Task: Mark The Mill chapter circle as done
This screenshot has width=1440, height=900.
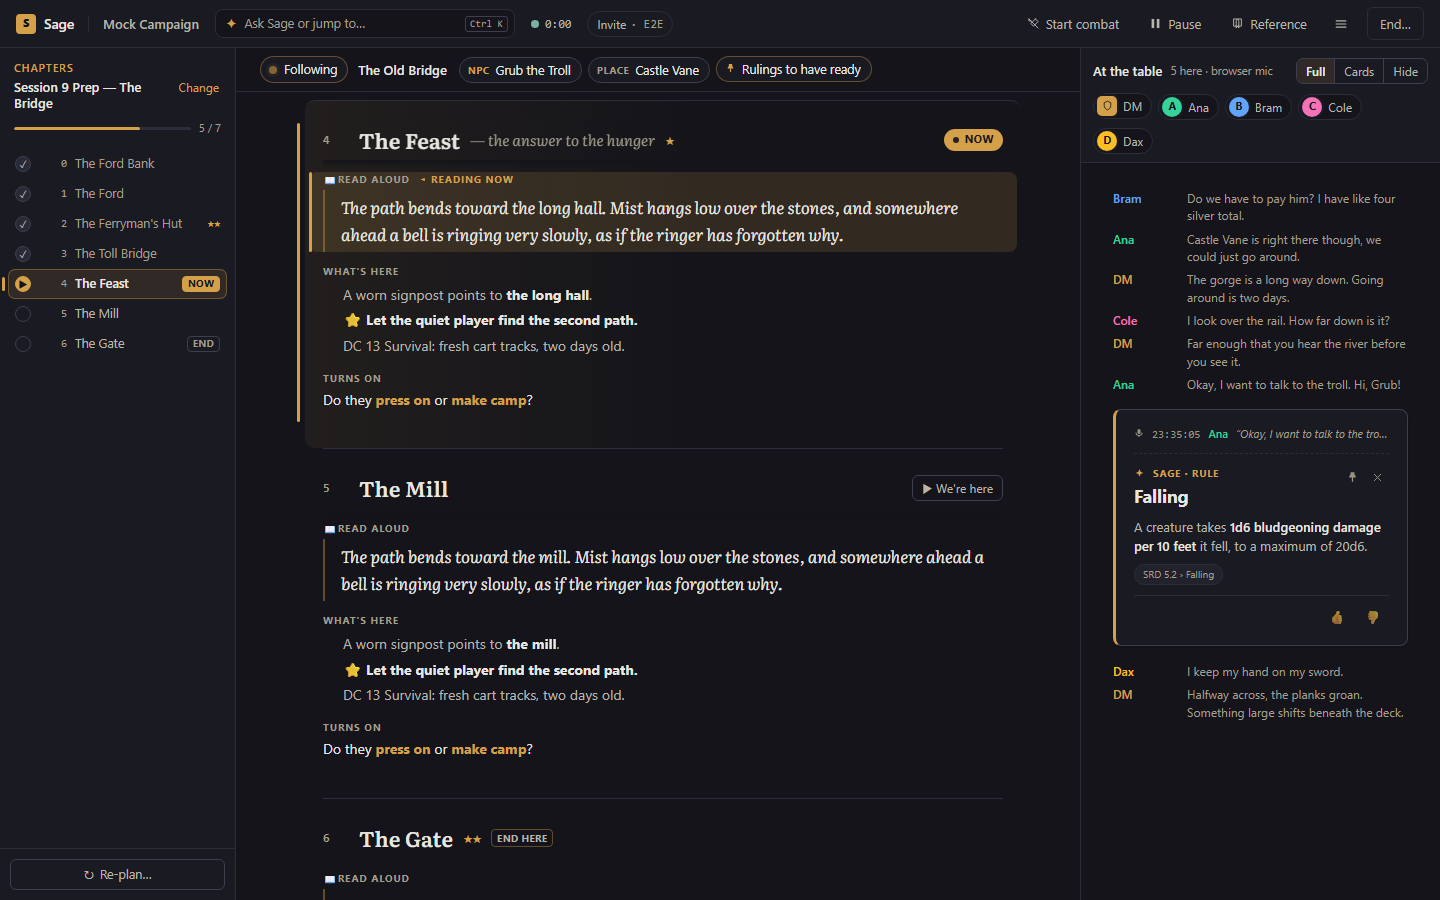Action: click(x=23, y=314)
